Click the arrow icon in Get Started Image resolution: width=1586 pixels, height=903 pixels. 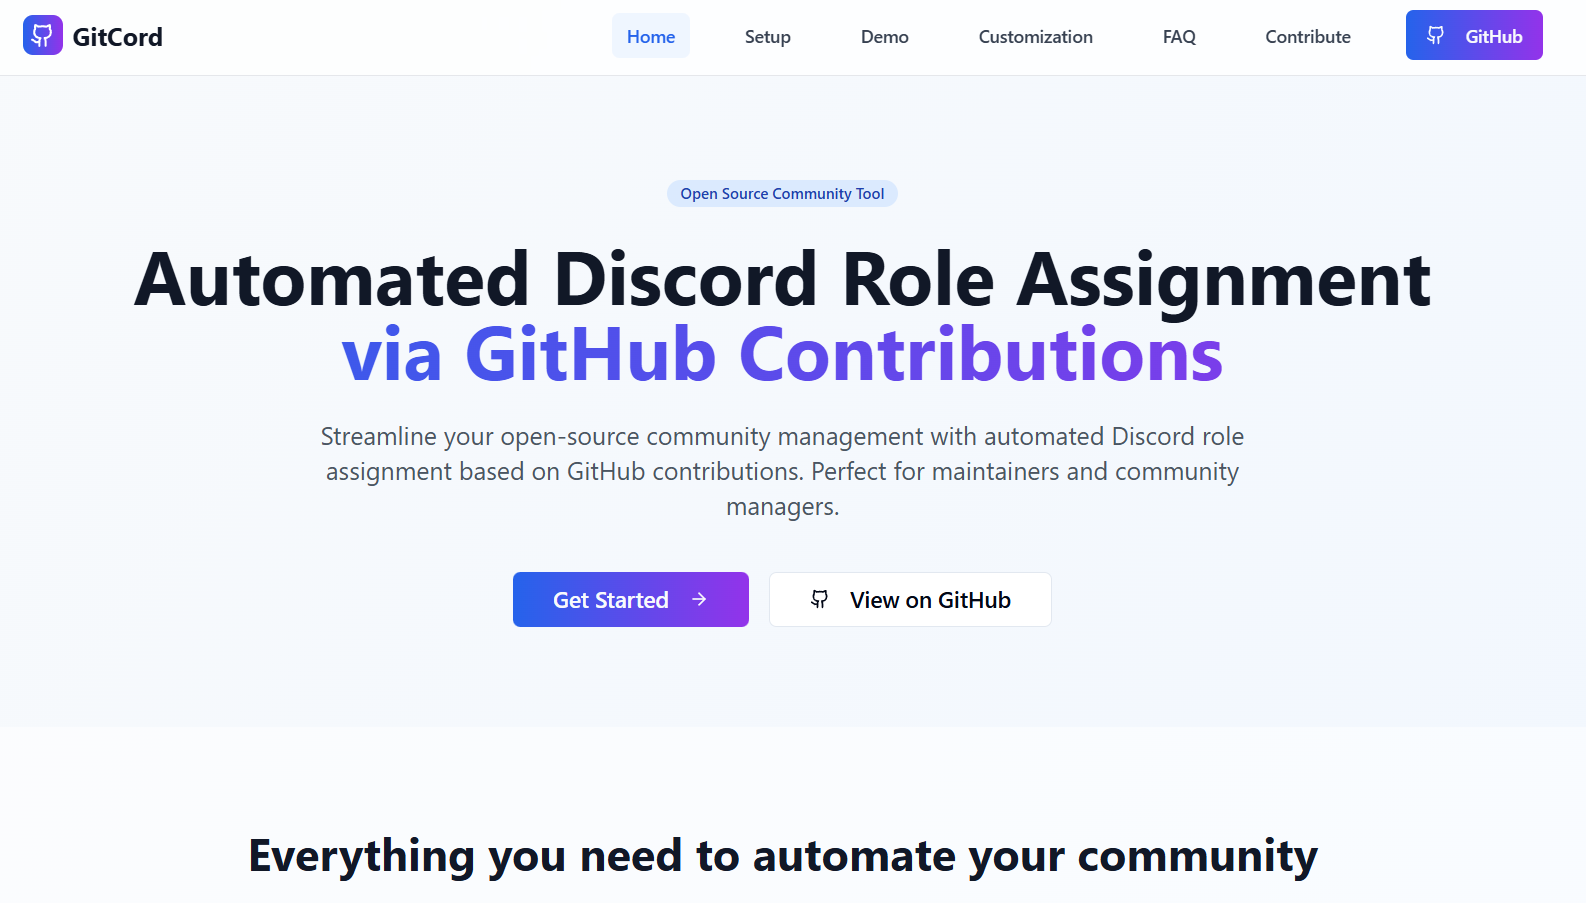tap(699, 599)
